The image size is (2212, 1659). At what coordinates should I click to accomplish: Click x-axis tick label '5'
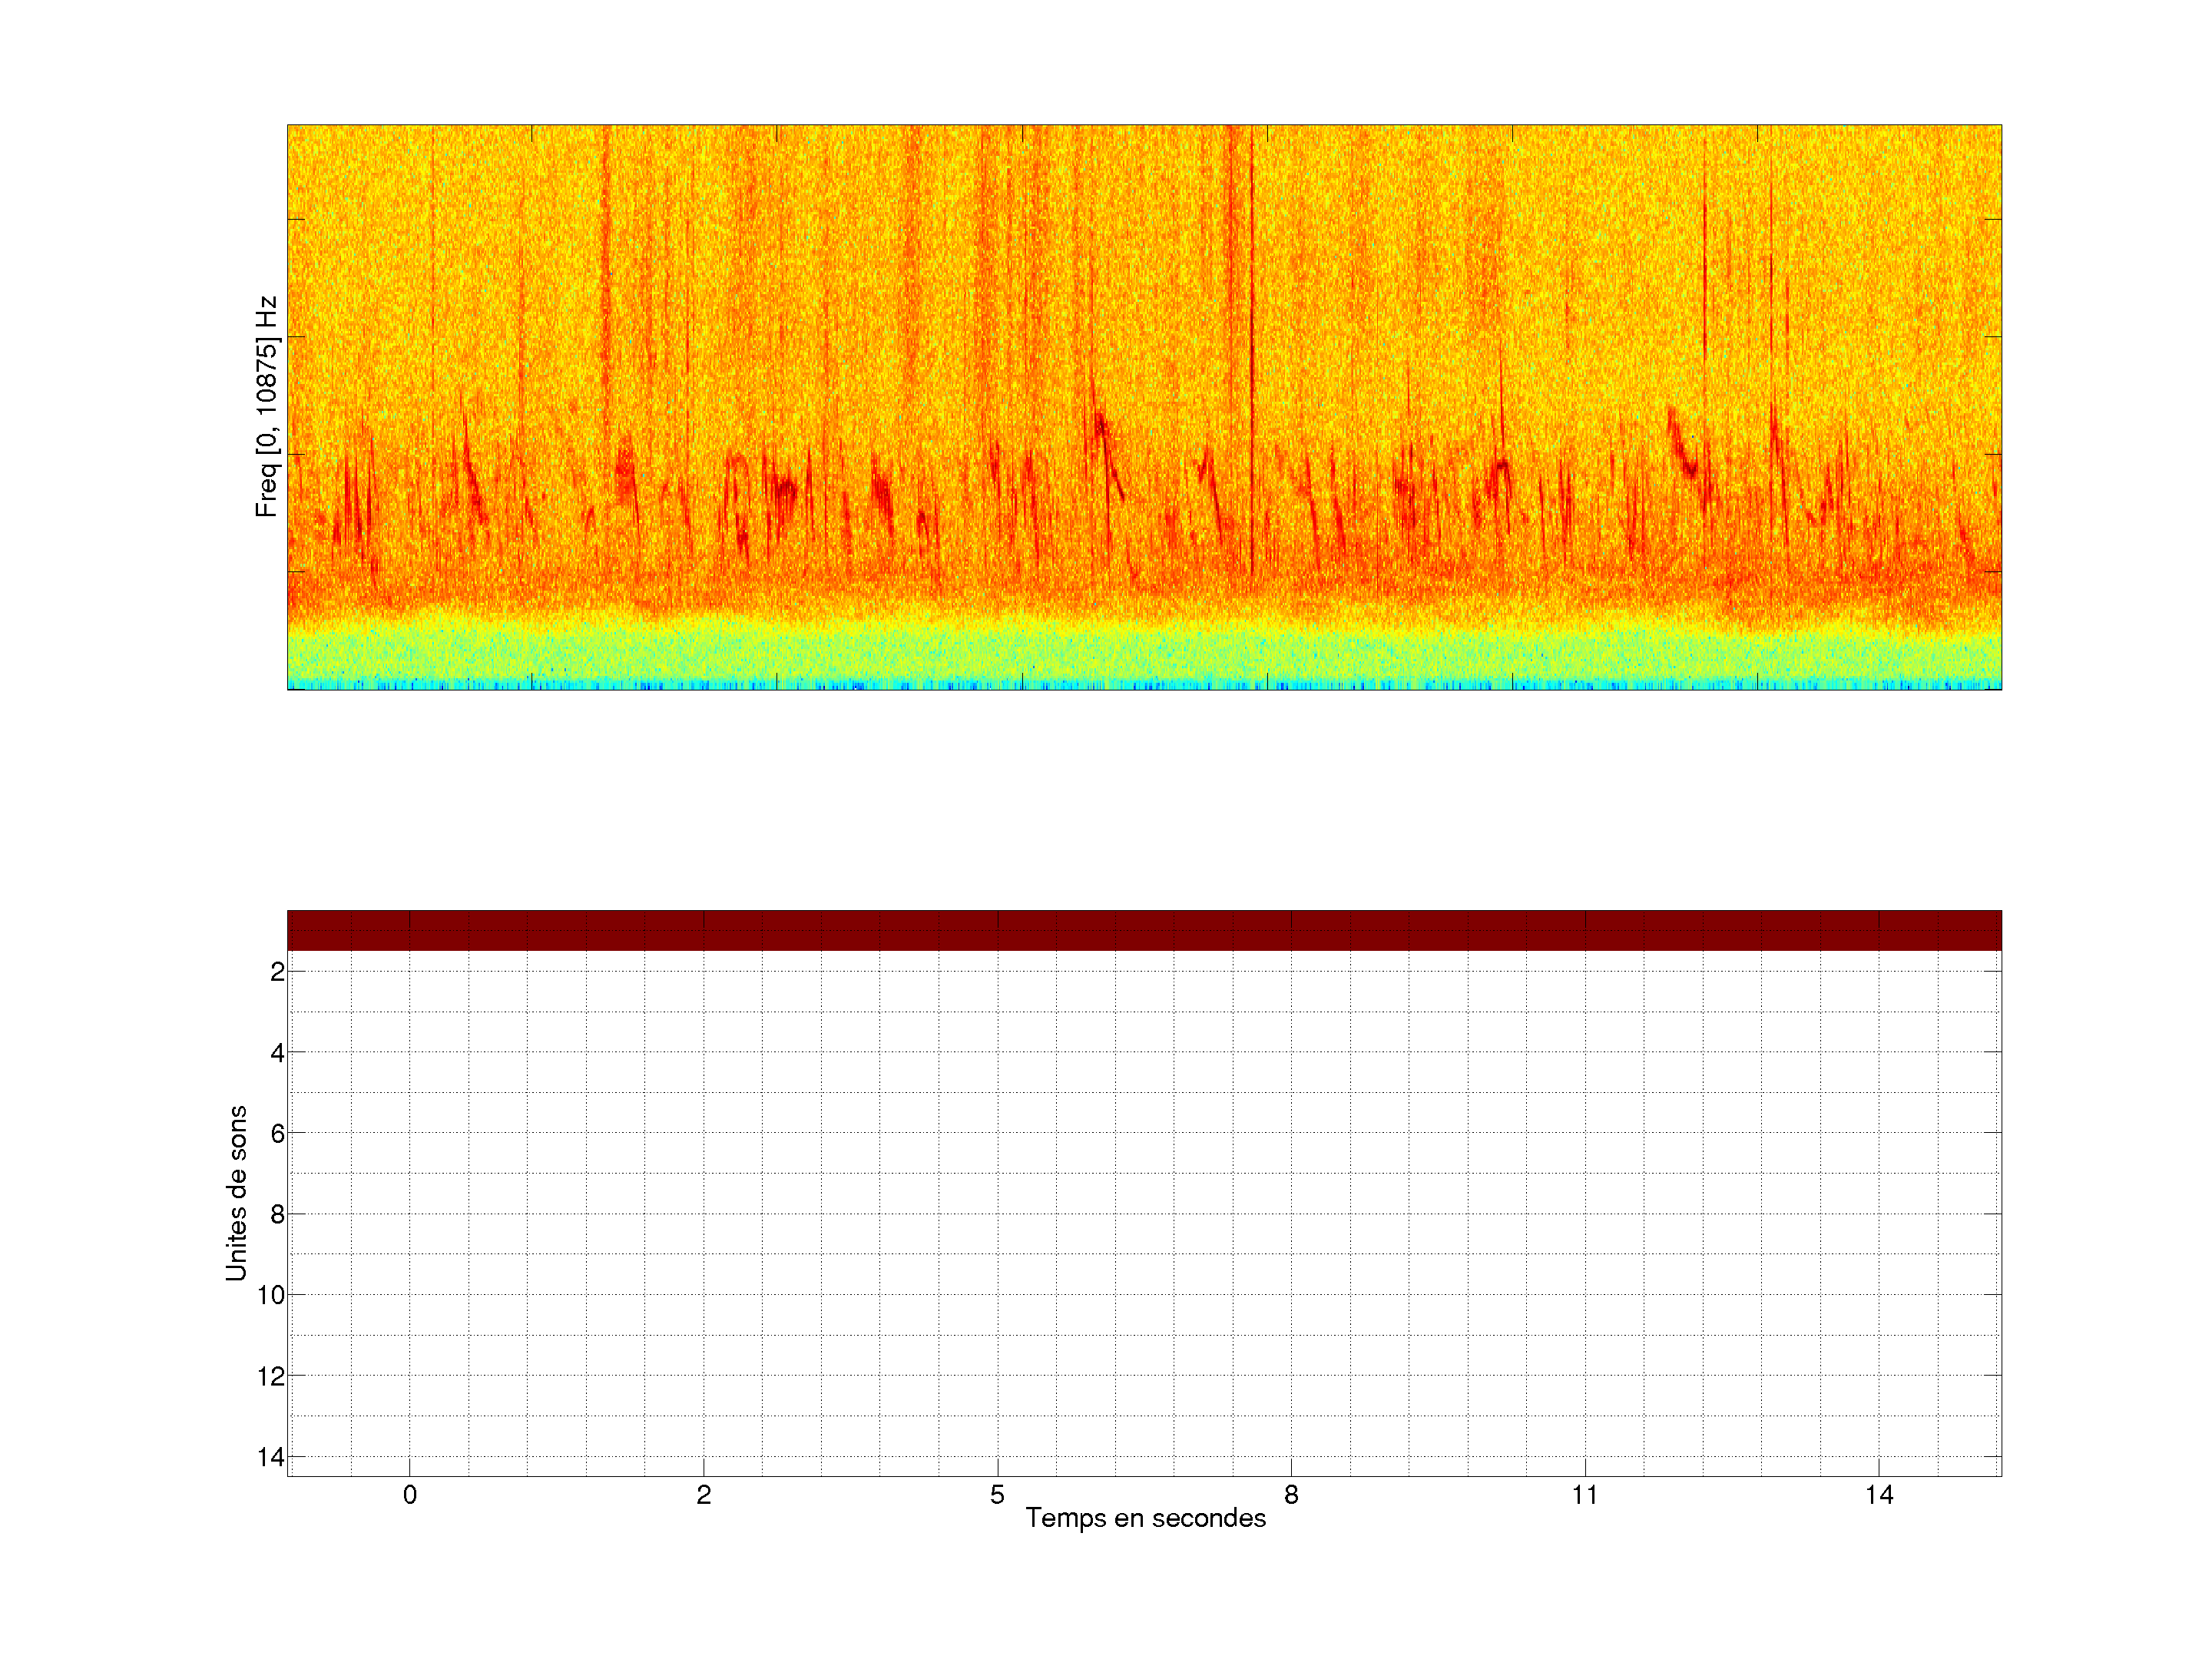pyautogui.click(x=997, y=1495)
